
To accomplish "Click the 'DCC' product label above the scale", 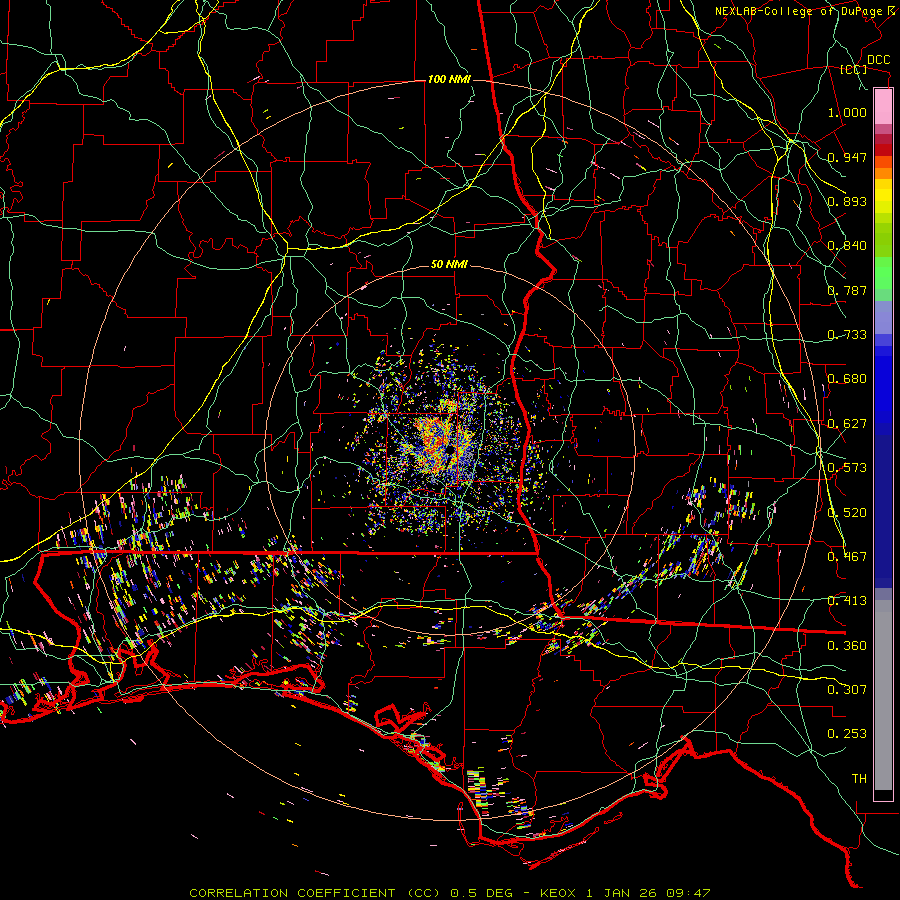I will tap(878, 60).
